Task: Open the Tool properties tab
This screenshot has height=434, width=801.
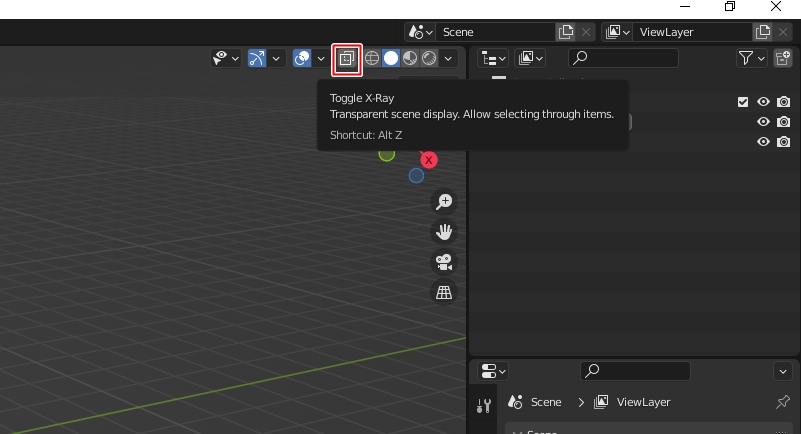Action: coord(483,406)
